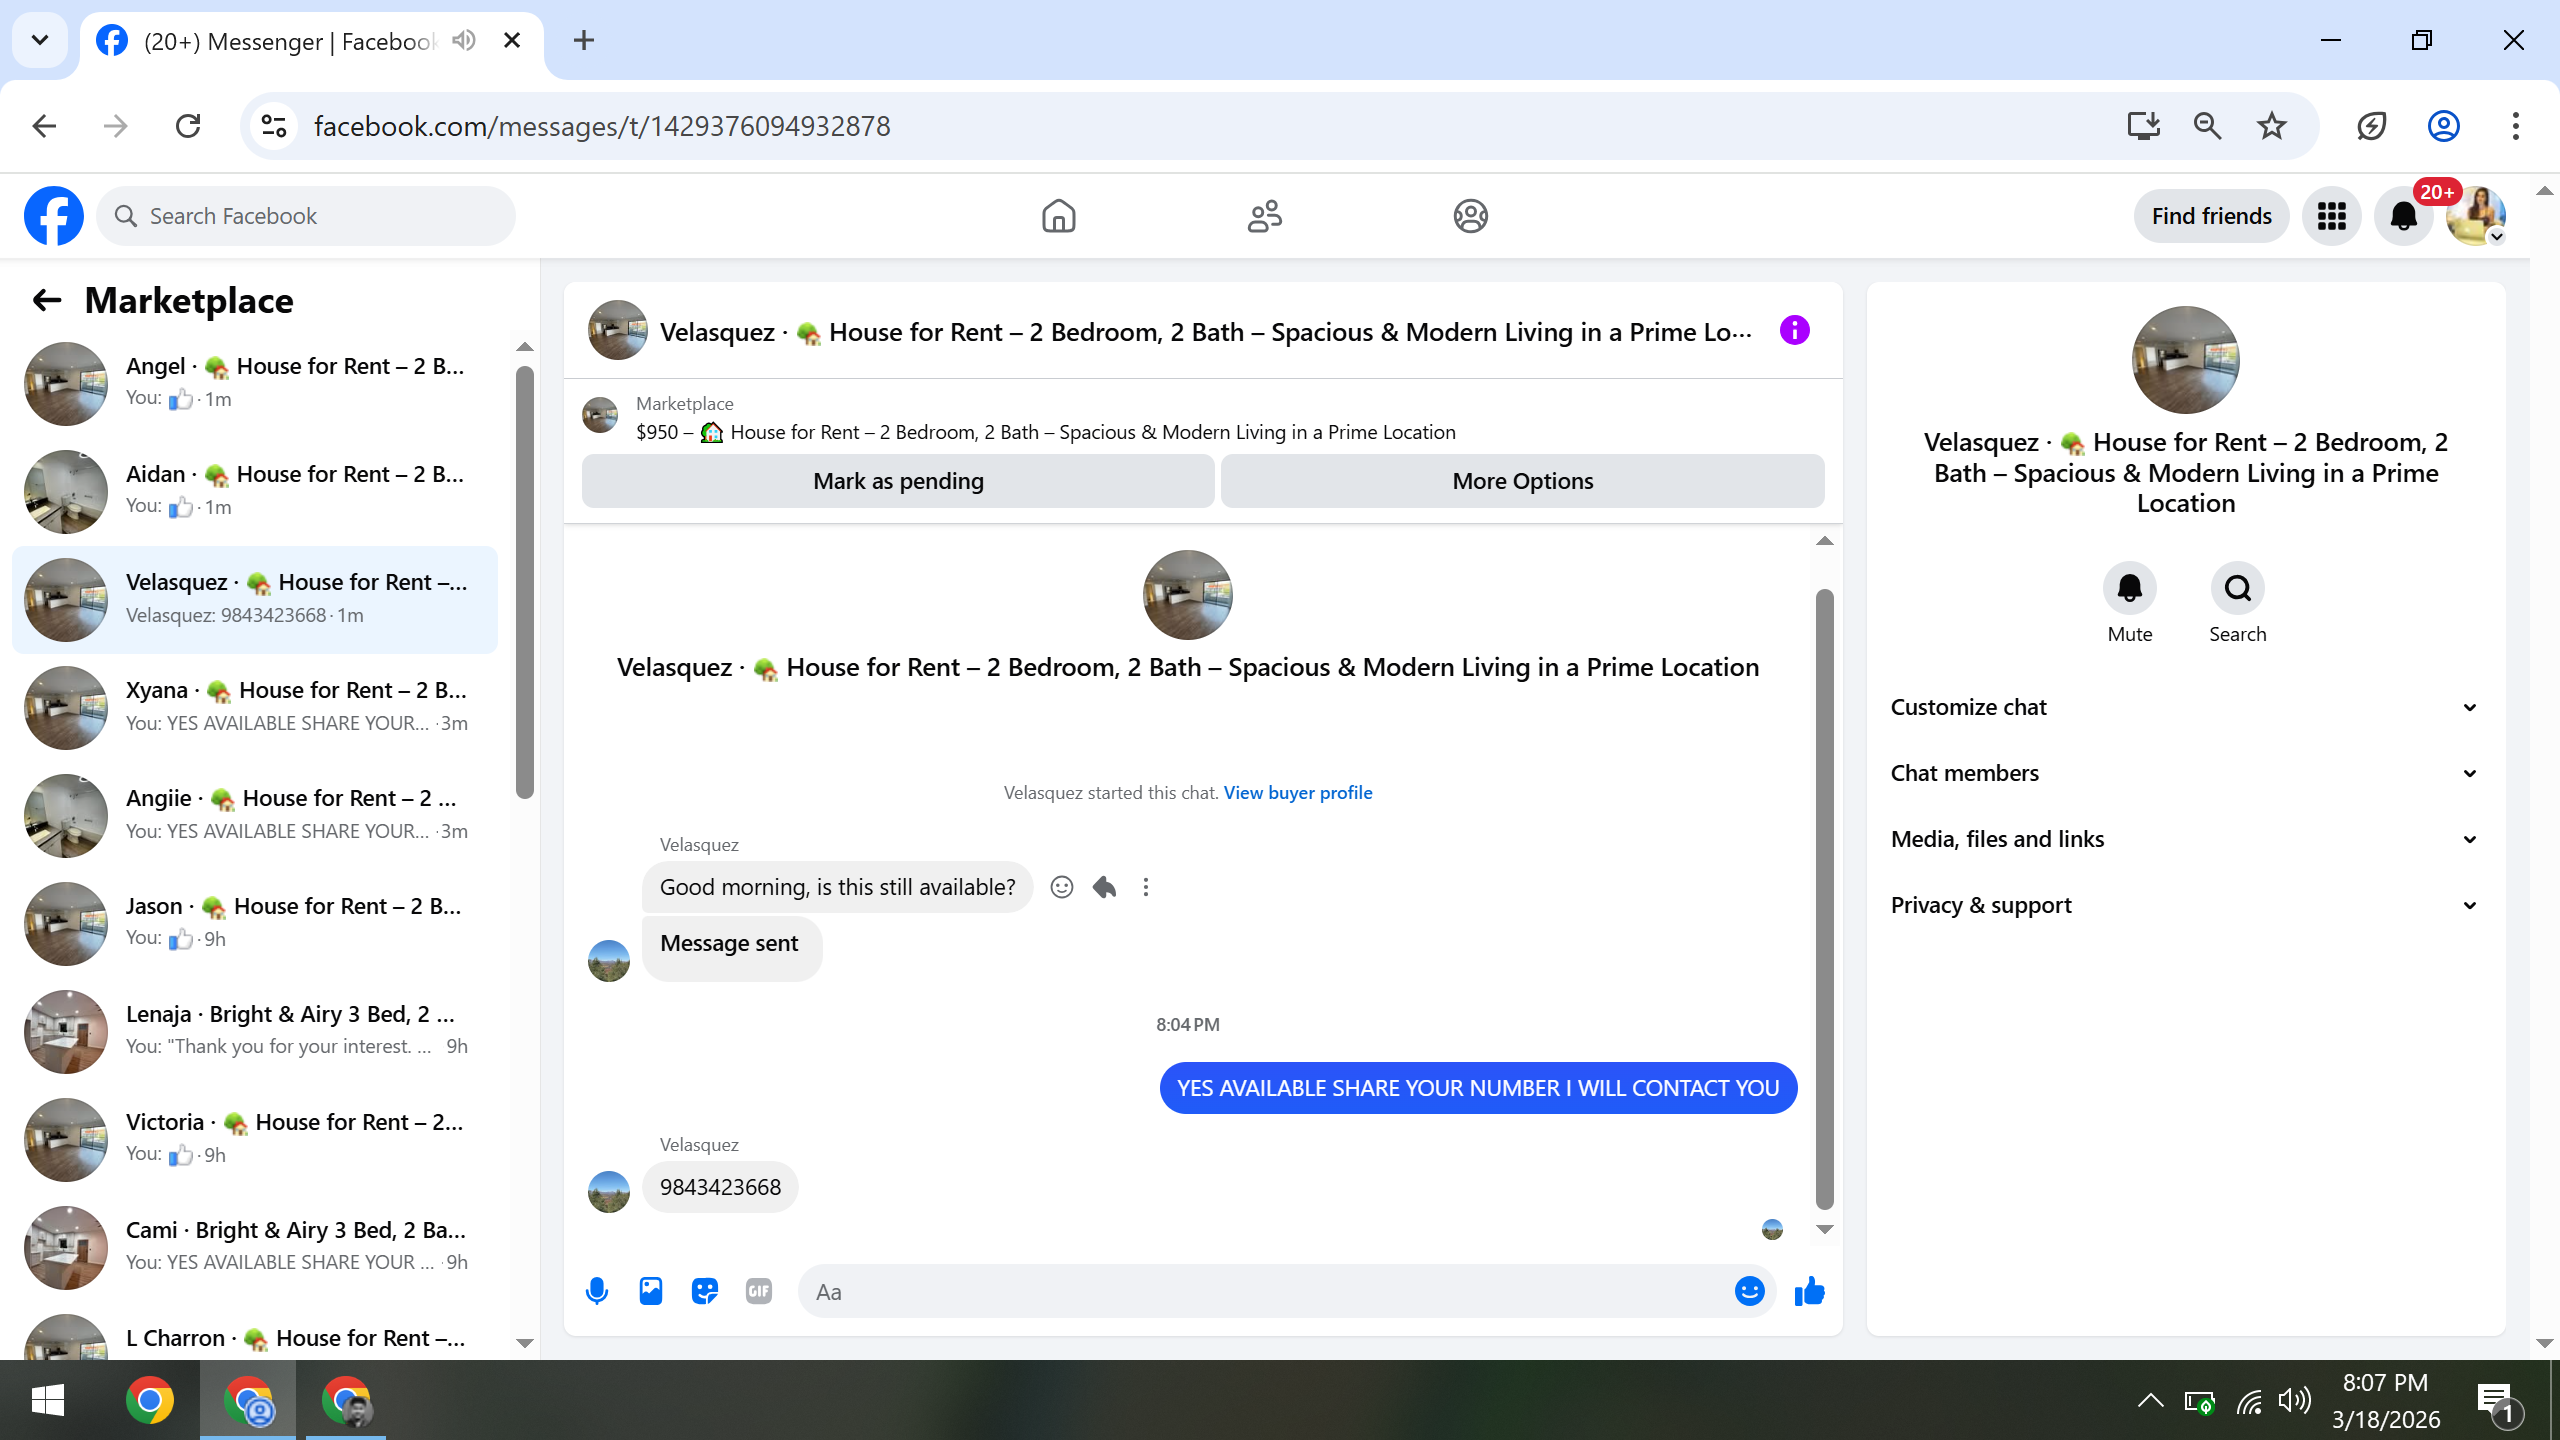
Task: Go to Facebook Home tab
Action: pos(1058,216)
